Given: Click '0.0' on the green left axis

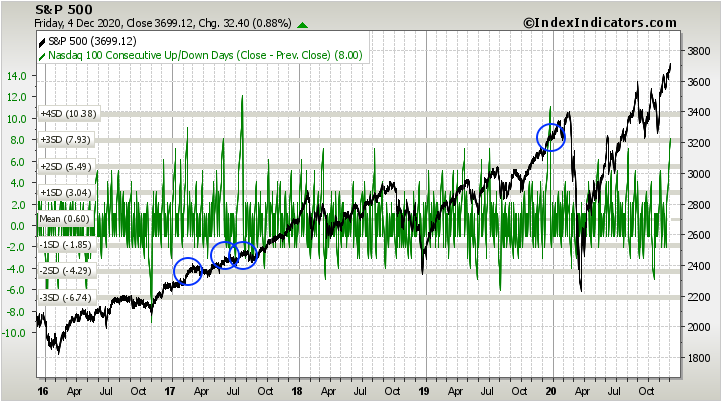Looking at the screenshot, I should point(18,226).
